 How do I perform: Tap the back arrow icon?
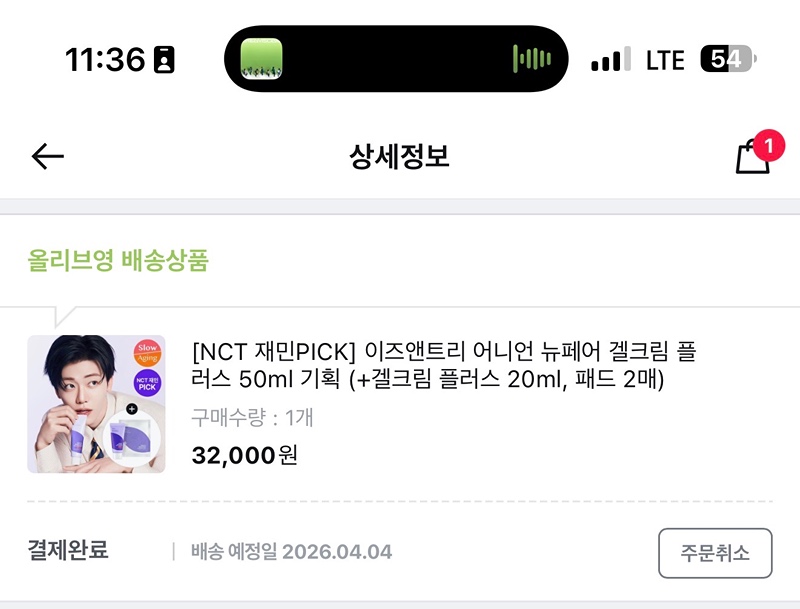[47, 156]
